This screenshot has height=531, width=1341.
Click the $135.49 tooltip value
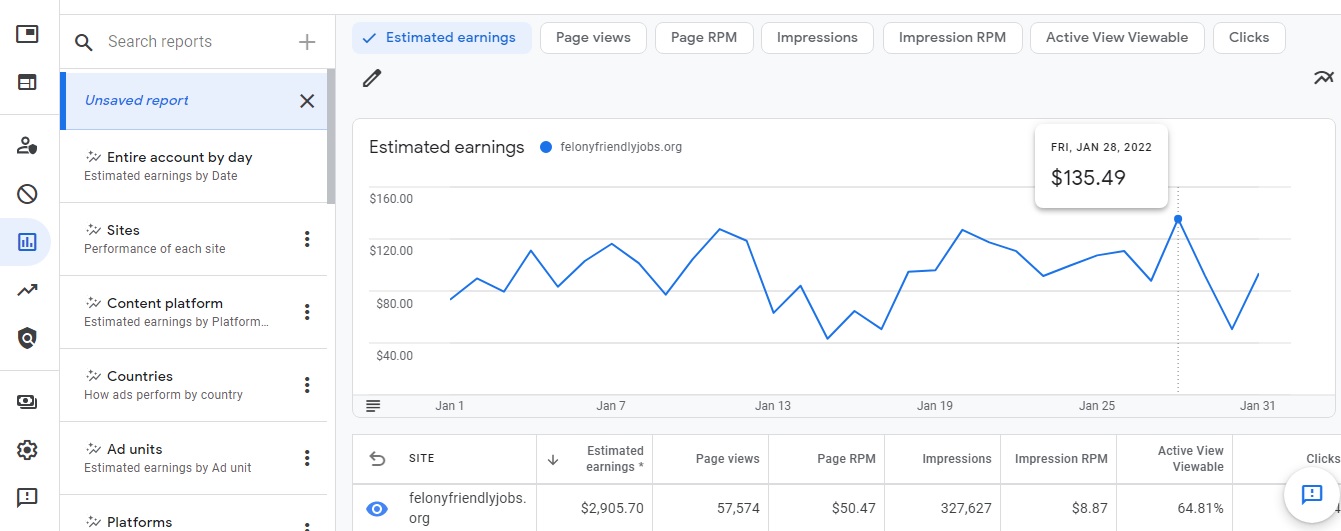click(1088, 178)
